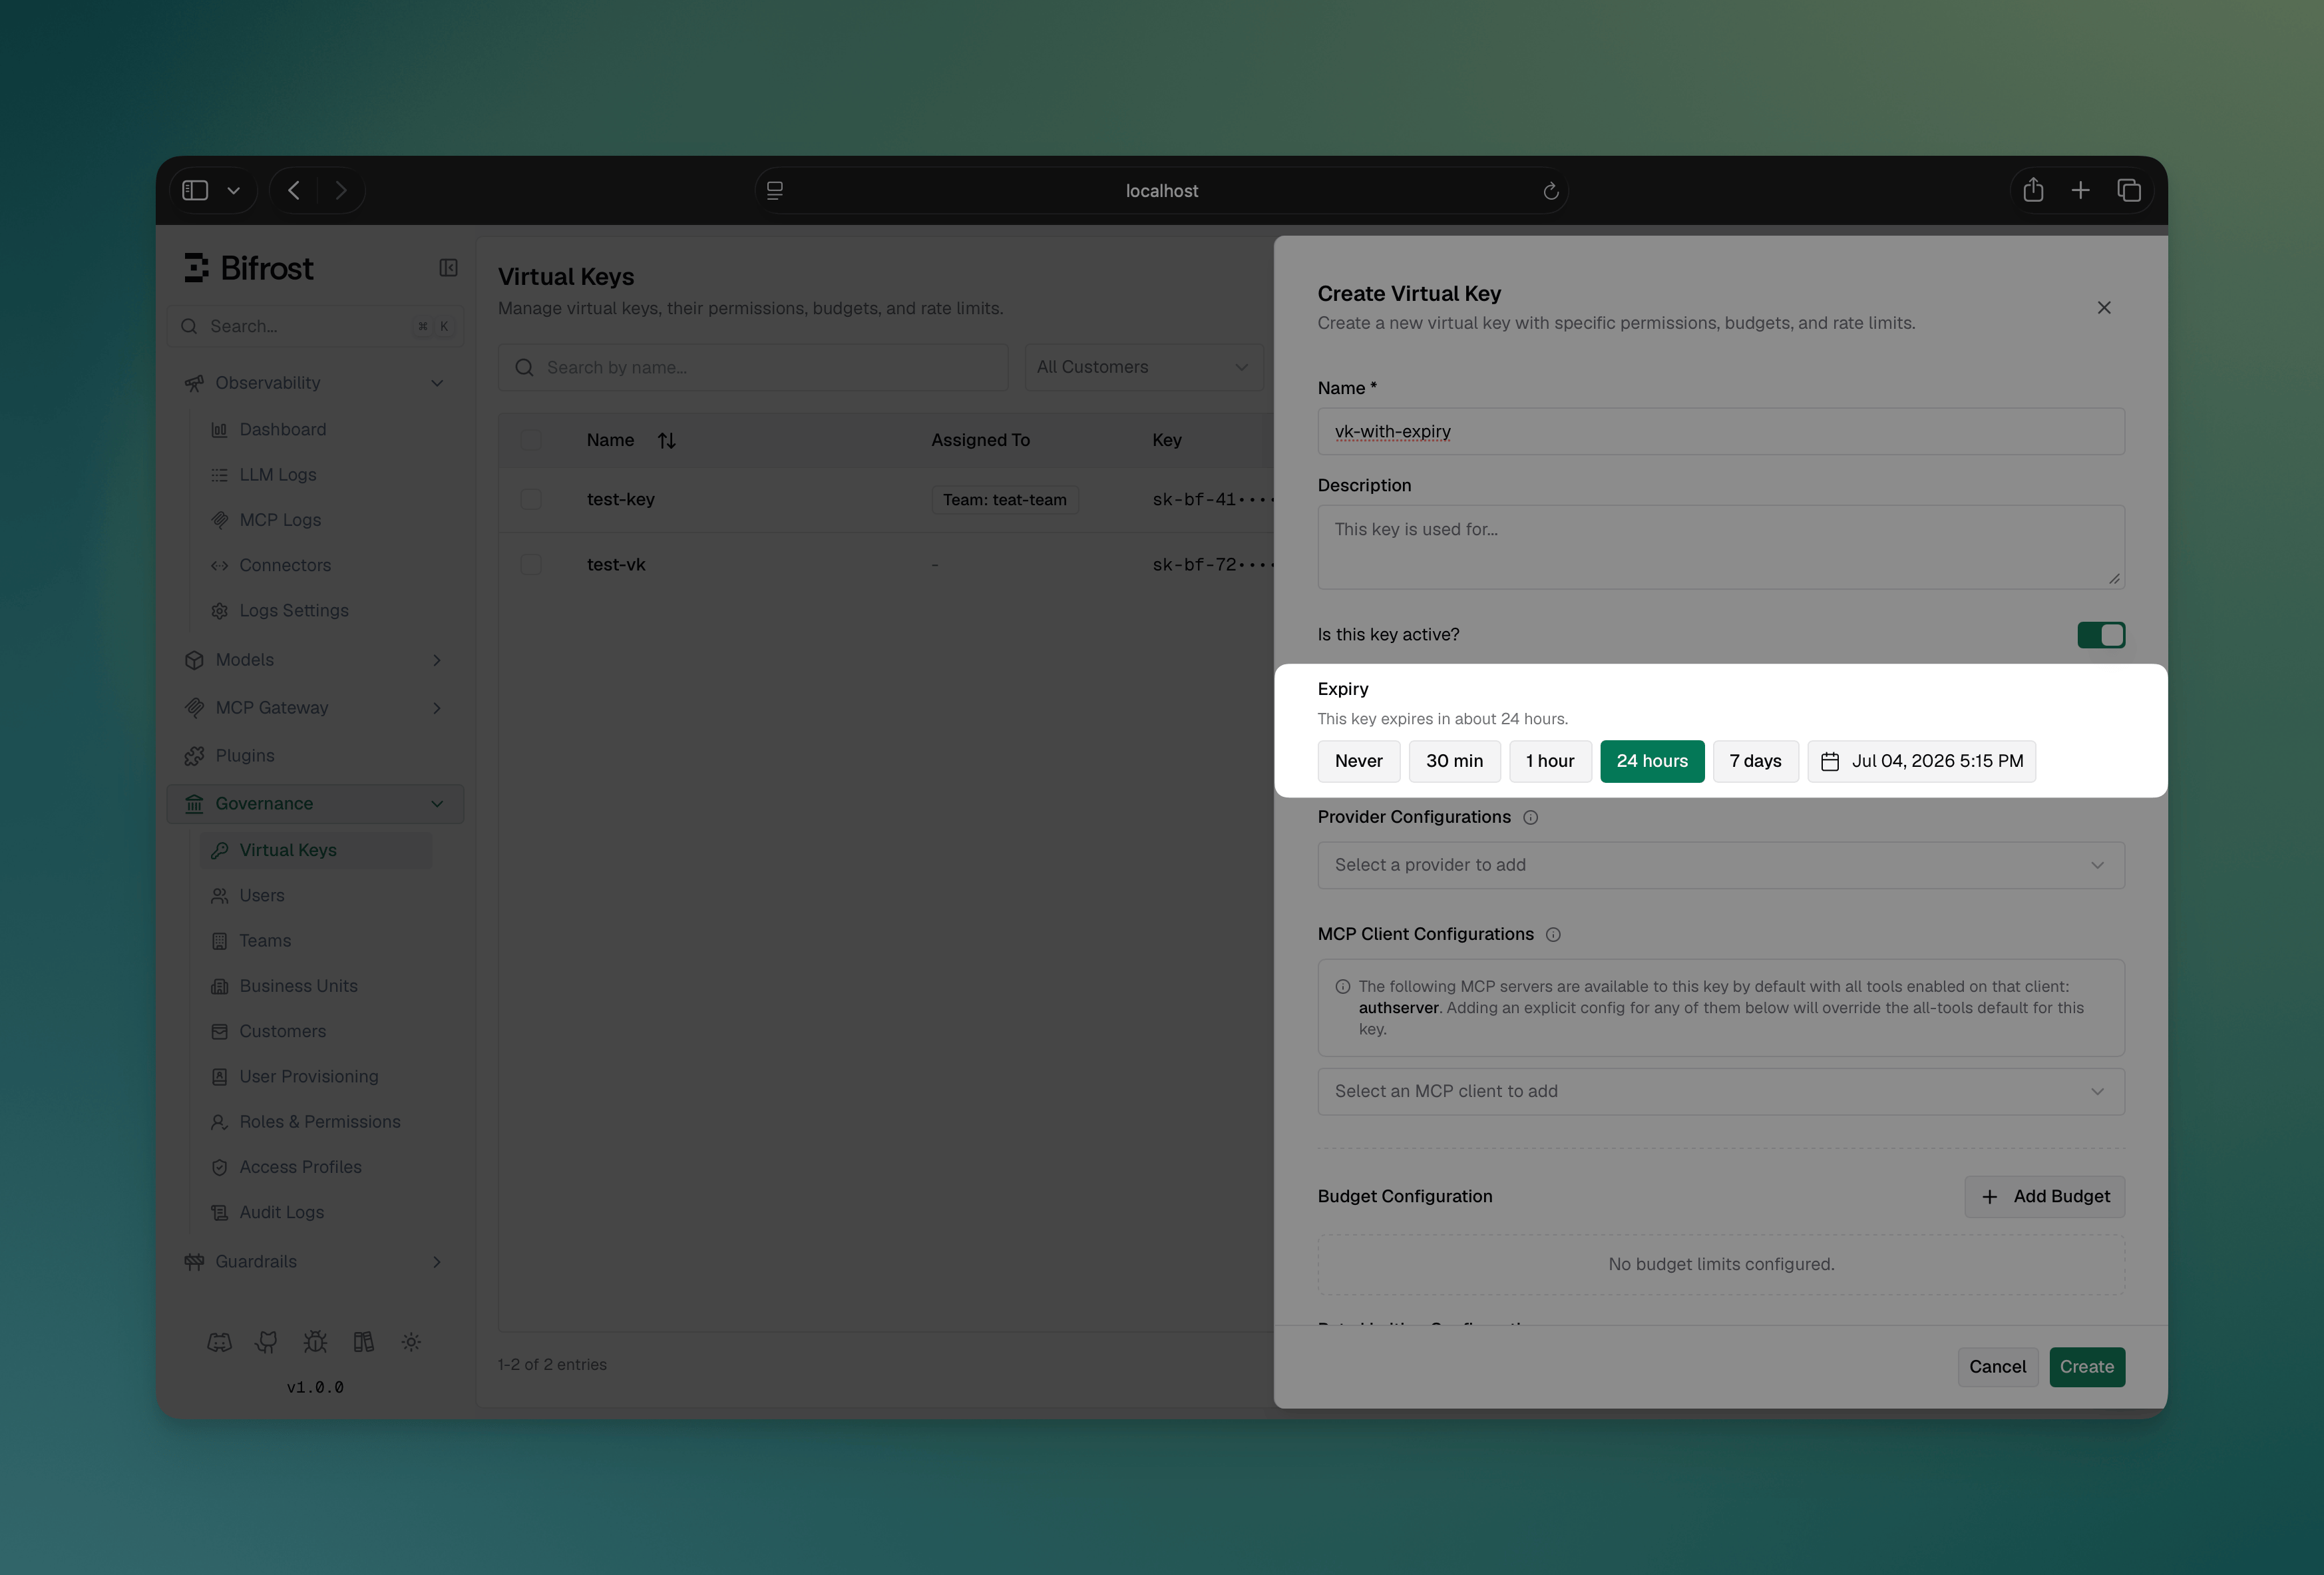Select the header checkbox for all rows
Screen dimensions: 2324x1575
coord(531,440)
